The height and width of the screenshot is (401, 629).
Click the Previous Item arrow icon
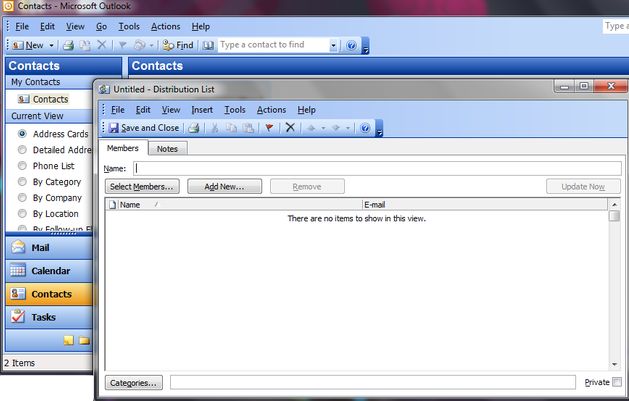[x=311, y=128]
